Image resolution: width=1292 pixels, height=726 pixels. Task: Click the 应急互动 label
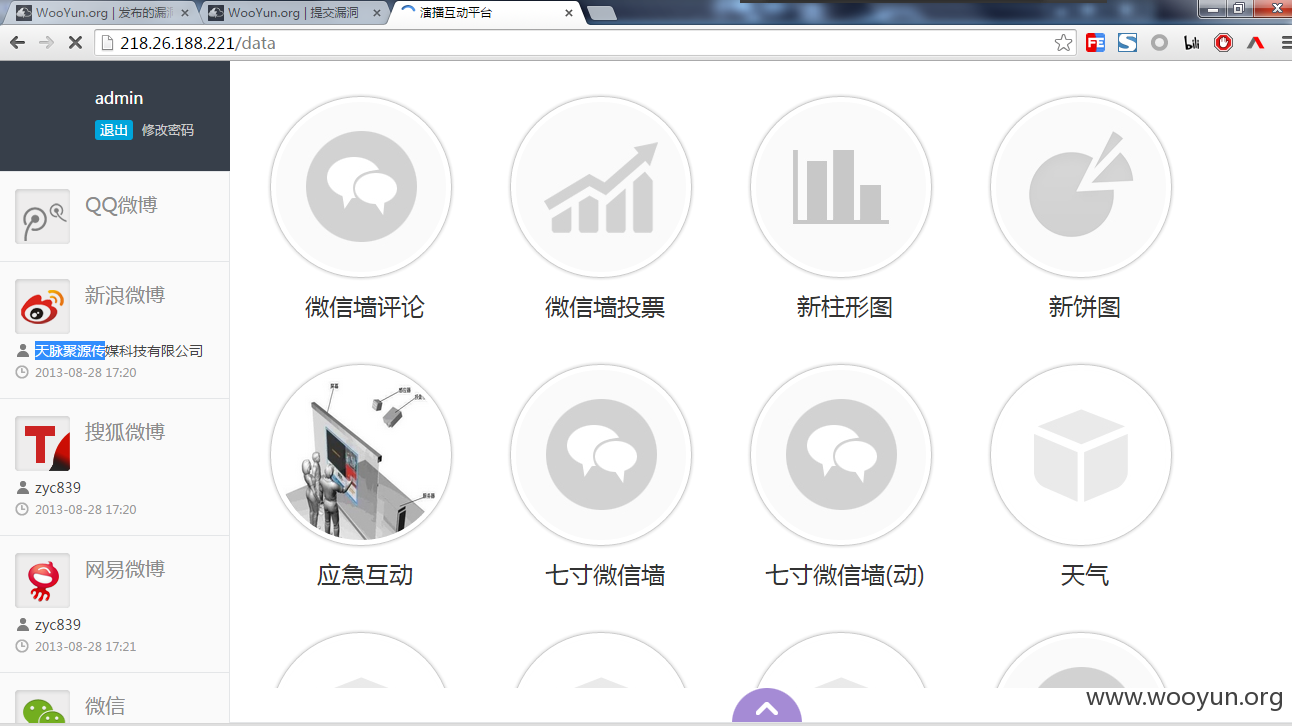[365, 575]
